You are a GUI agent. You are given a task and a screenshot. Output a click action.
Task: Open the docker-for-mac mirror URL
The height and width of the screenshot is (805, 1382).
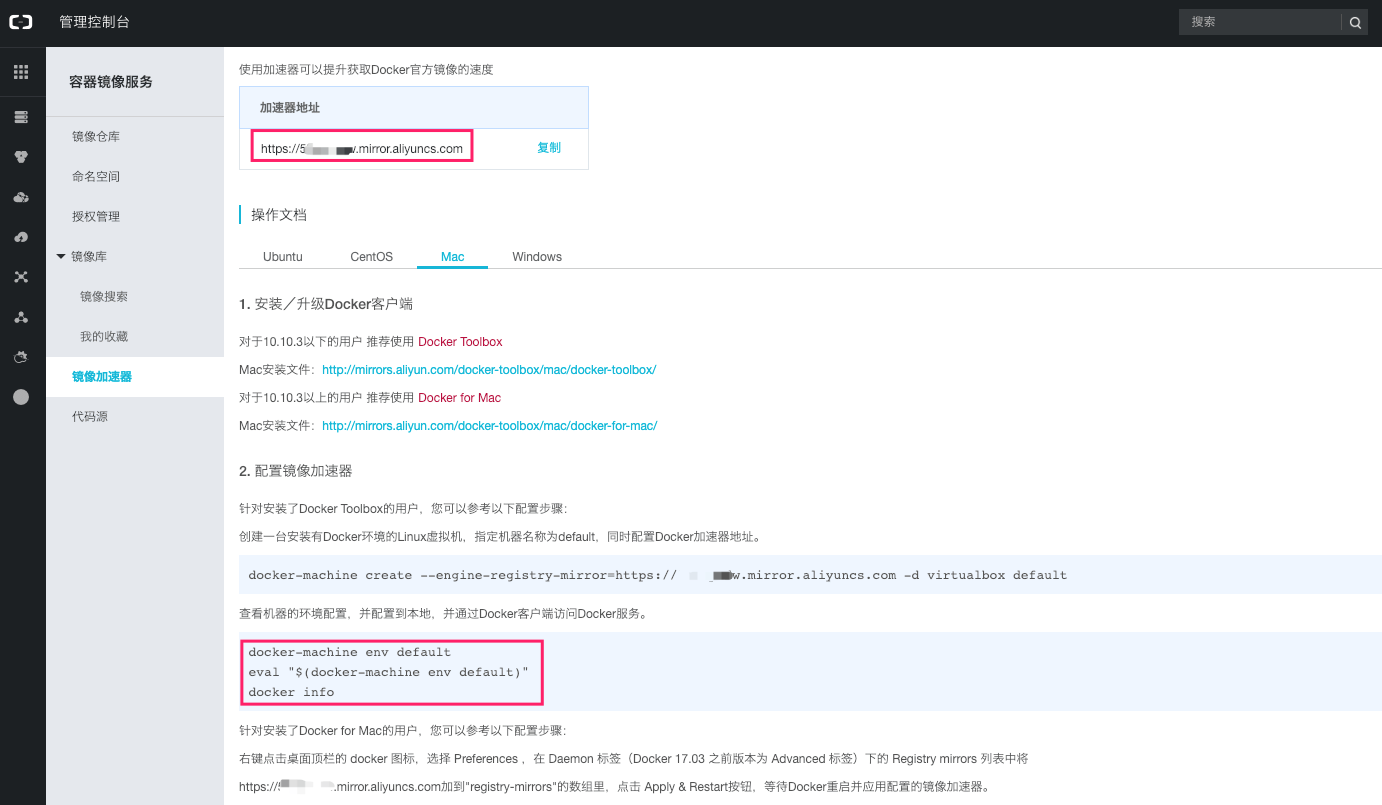pos(490,426)
